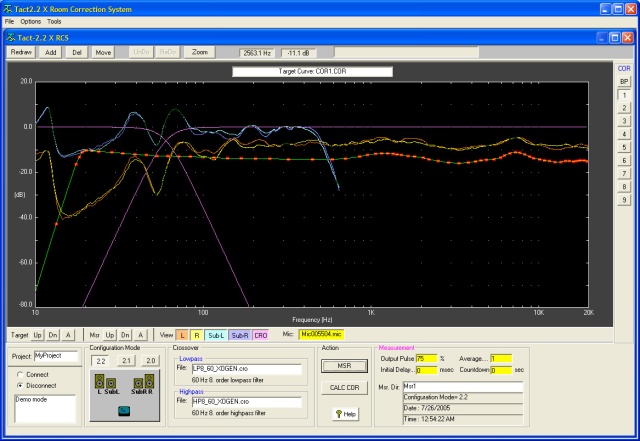The image size is (640, 441).
Task: Click the Lowpass crossover file field
Action: click(x=247, y=369)
